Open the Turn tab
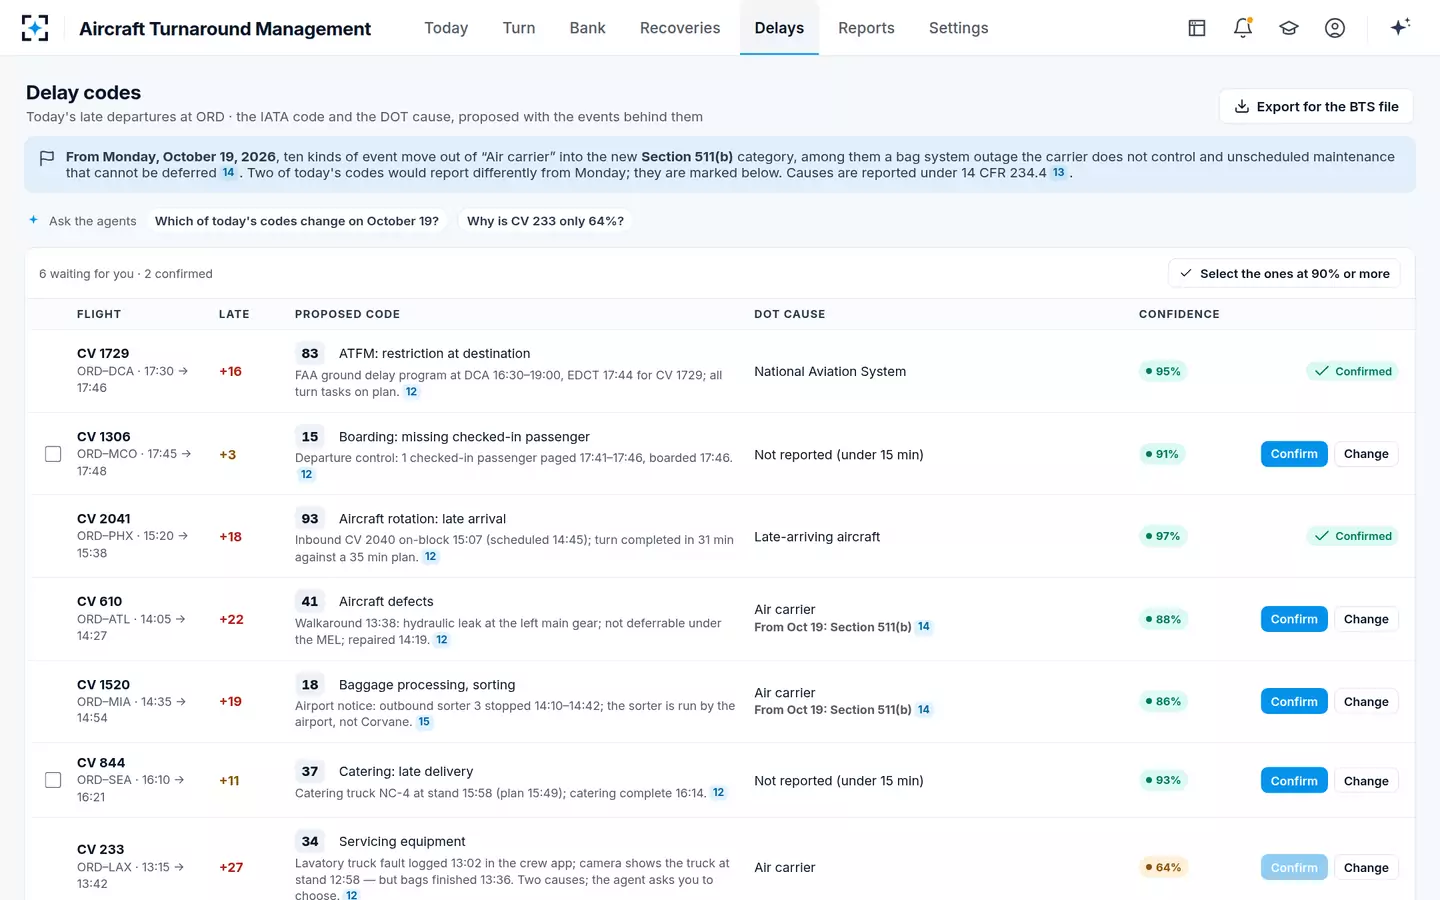This screenshot has height=900, width=1440. (x=519, y=28)
